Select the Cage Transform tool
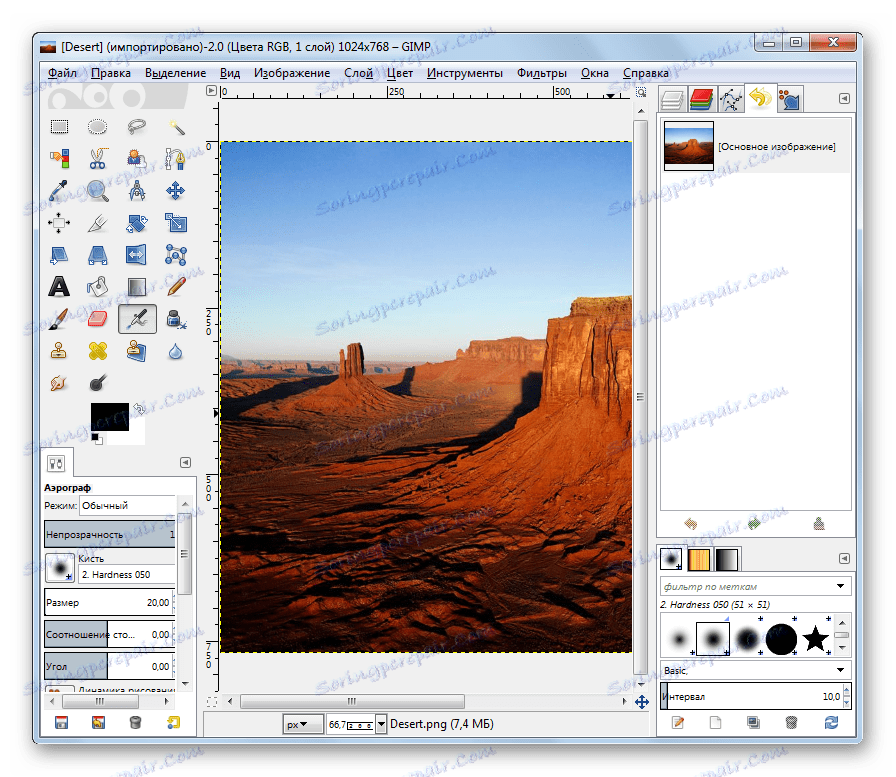The height and width of the screenshot is (777, 896). click(176, 255)
